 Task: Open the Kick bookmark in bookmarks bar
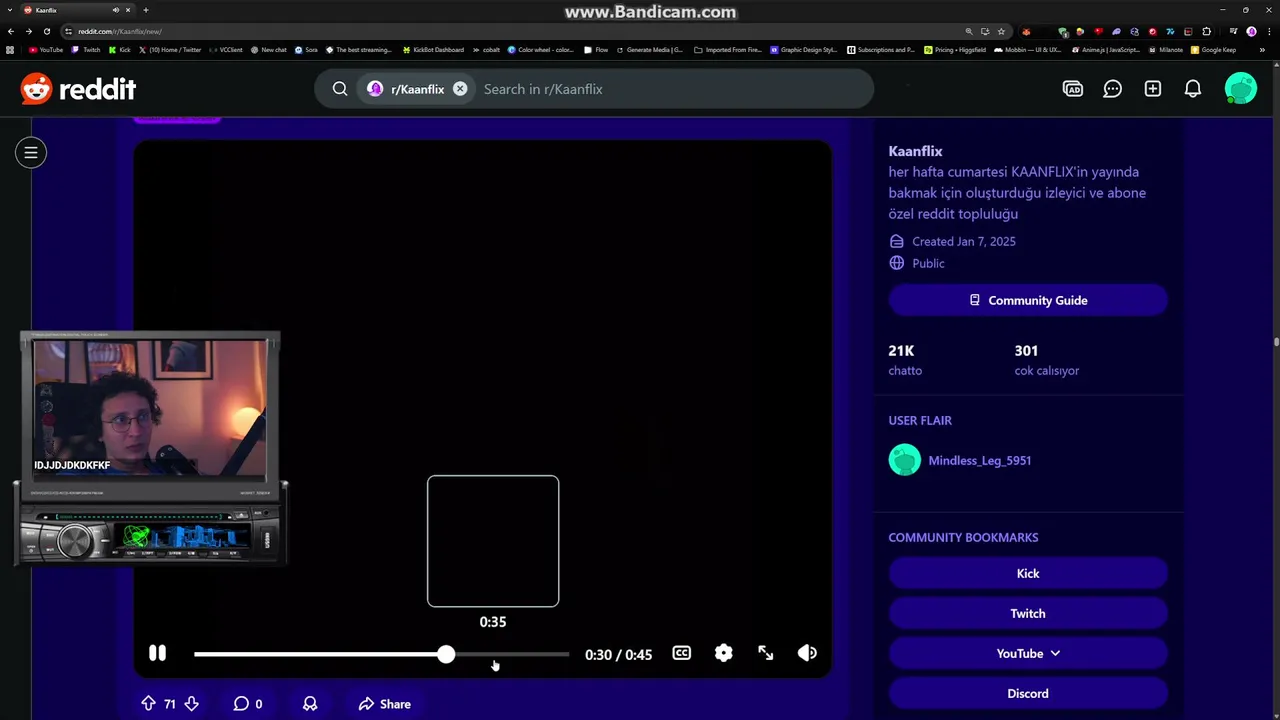[120, 49]
